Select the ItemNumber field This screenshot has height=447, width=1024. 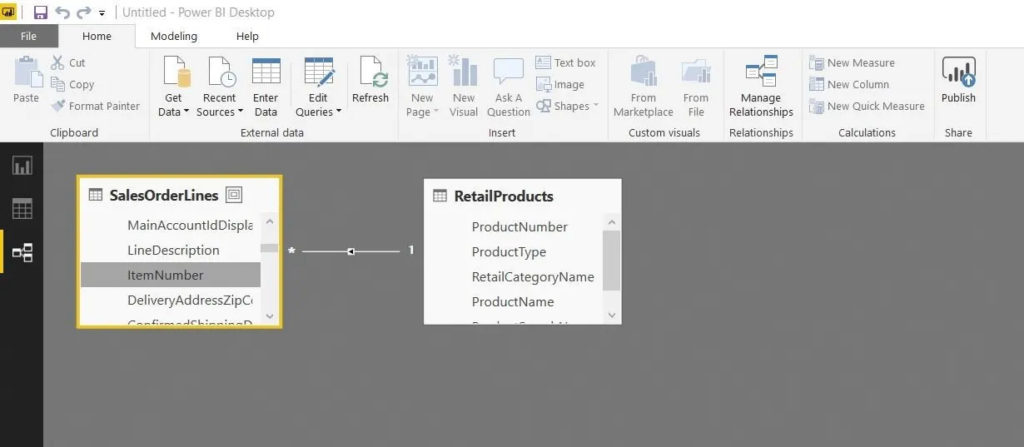coord(170,275)
